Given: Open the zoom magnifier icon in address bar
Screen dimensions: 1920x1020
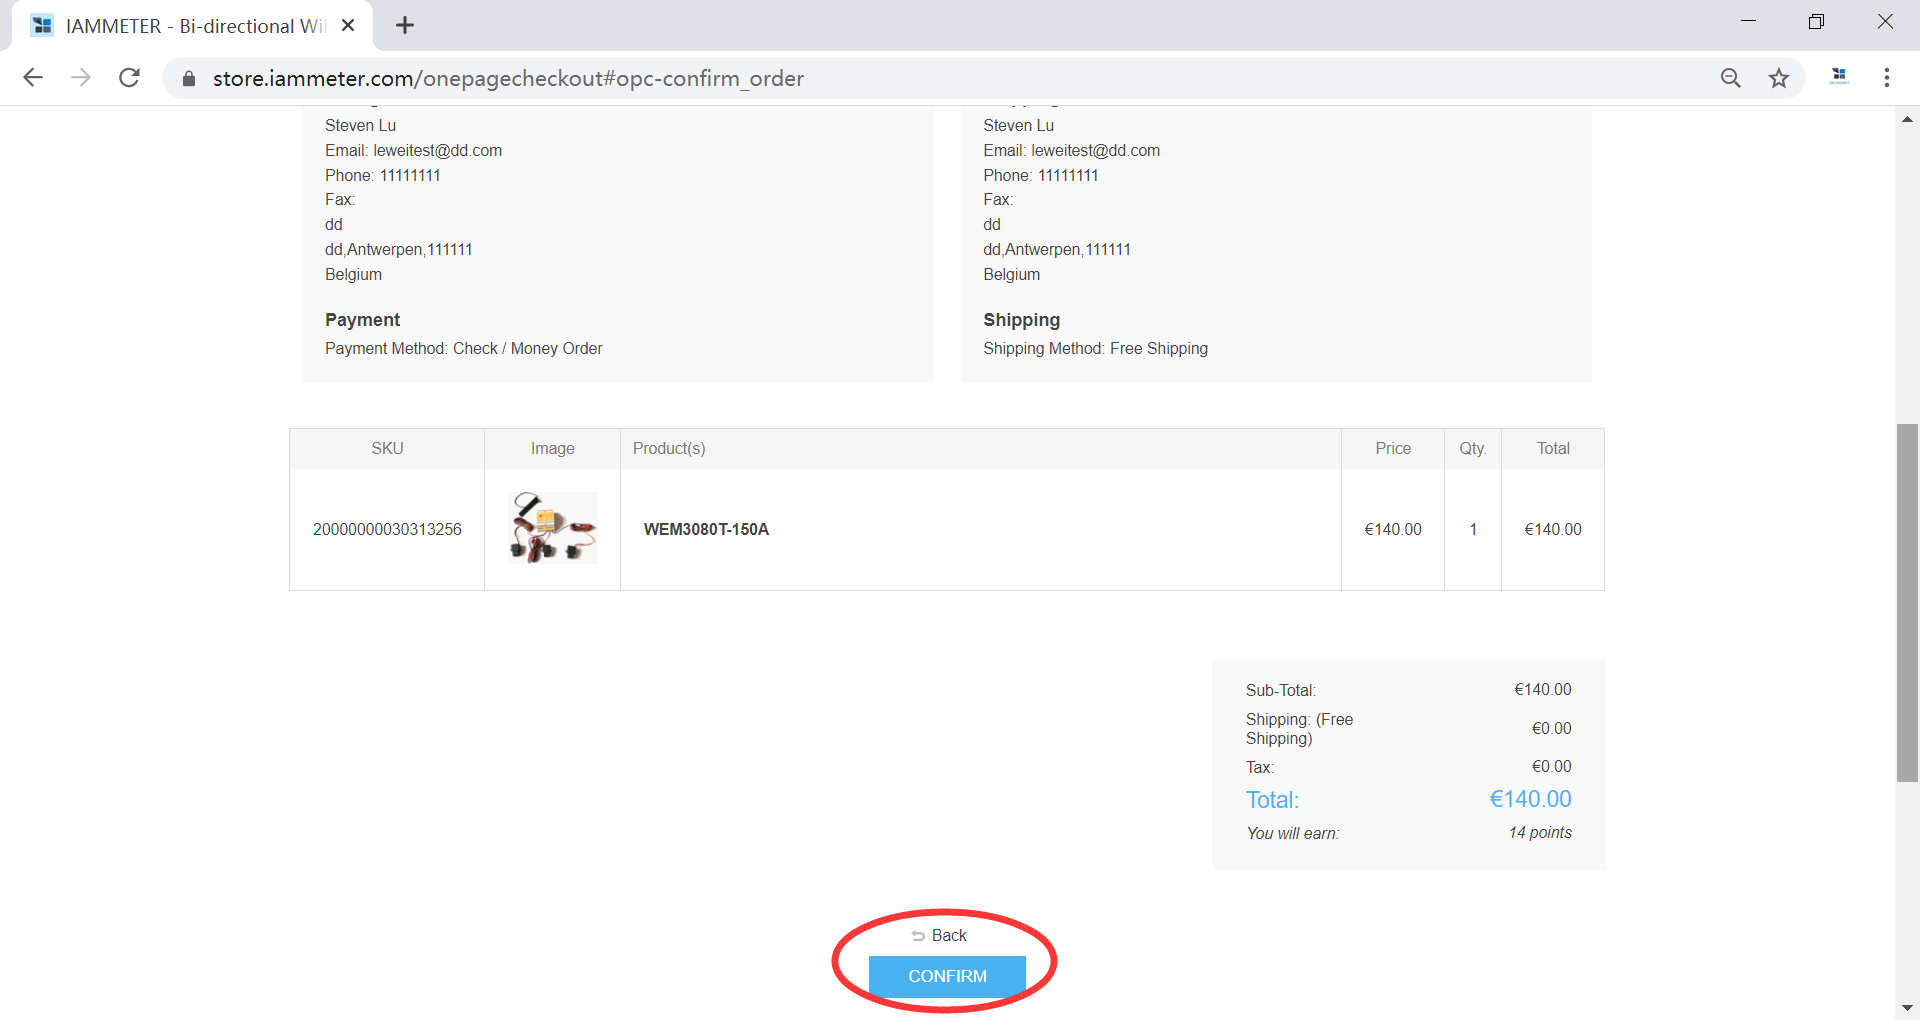Looking at the screenshot, I should [1730, 78].
